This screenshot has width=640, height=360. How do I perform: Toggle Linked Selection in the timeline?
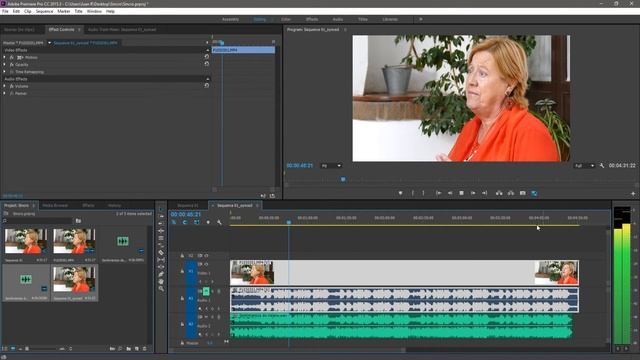coord(196,222)
